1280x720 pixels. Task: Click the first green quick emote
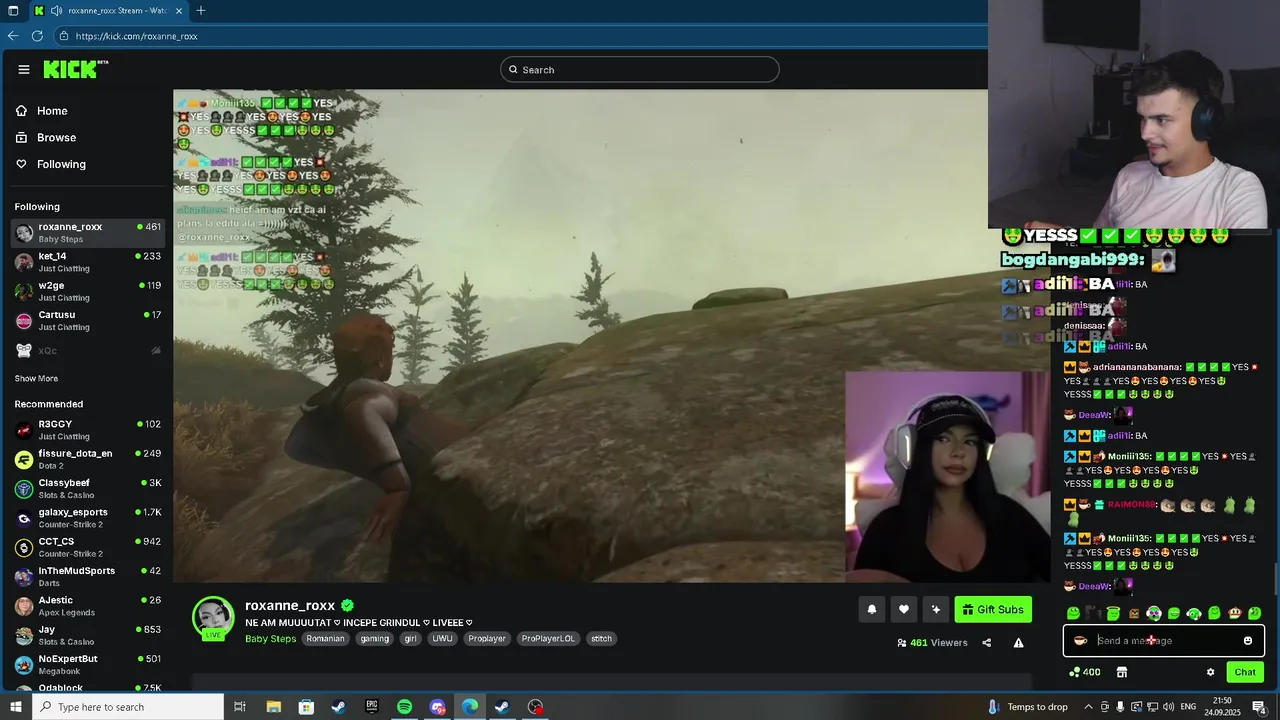pos(1073,613)
